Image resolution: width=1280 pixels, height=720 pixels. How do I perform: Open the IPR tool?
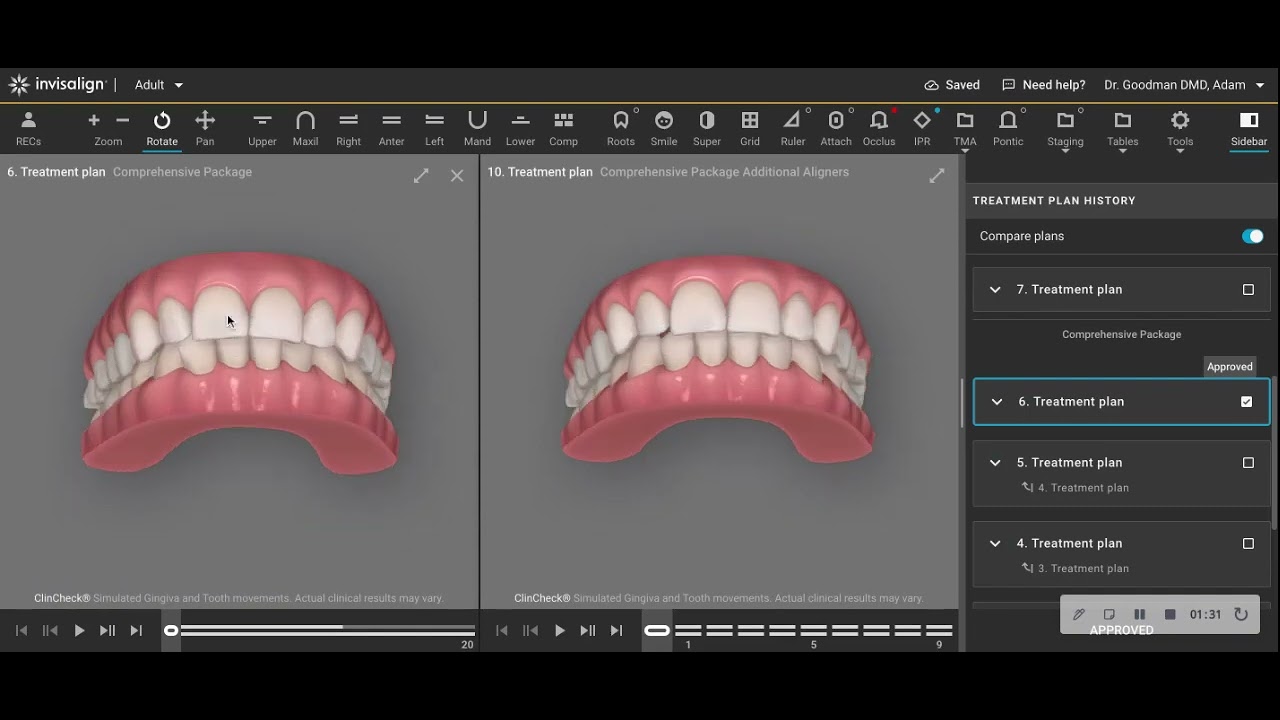922,128
